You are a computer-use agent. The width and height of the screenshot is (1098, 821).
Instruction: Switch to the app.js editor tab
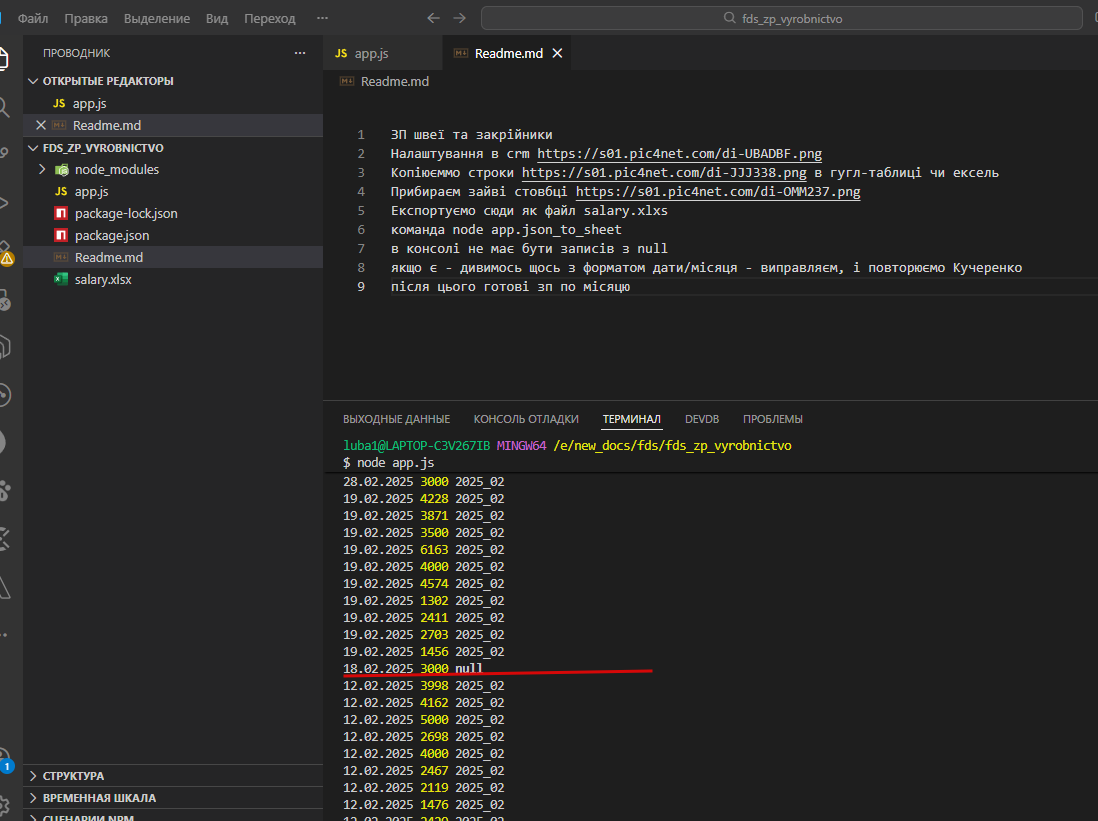click(x=371, y=53)
